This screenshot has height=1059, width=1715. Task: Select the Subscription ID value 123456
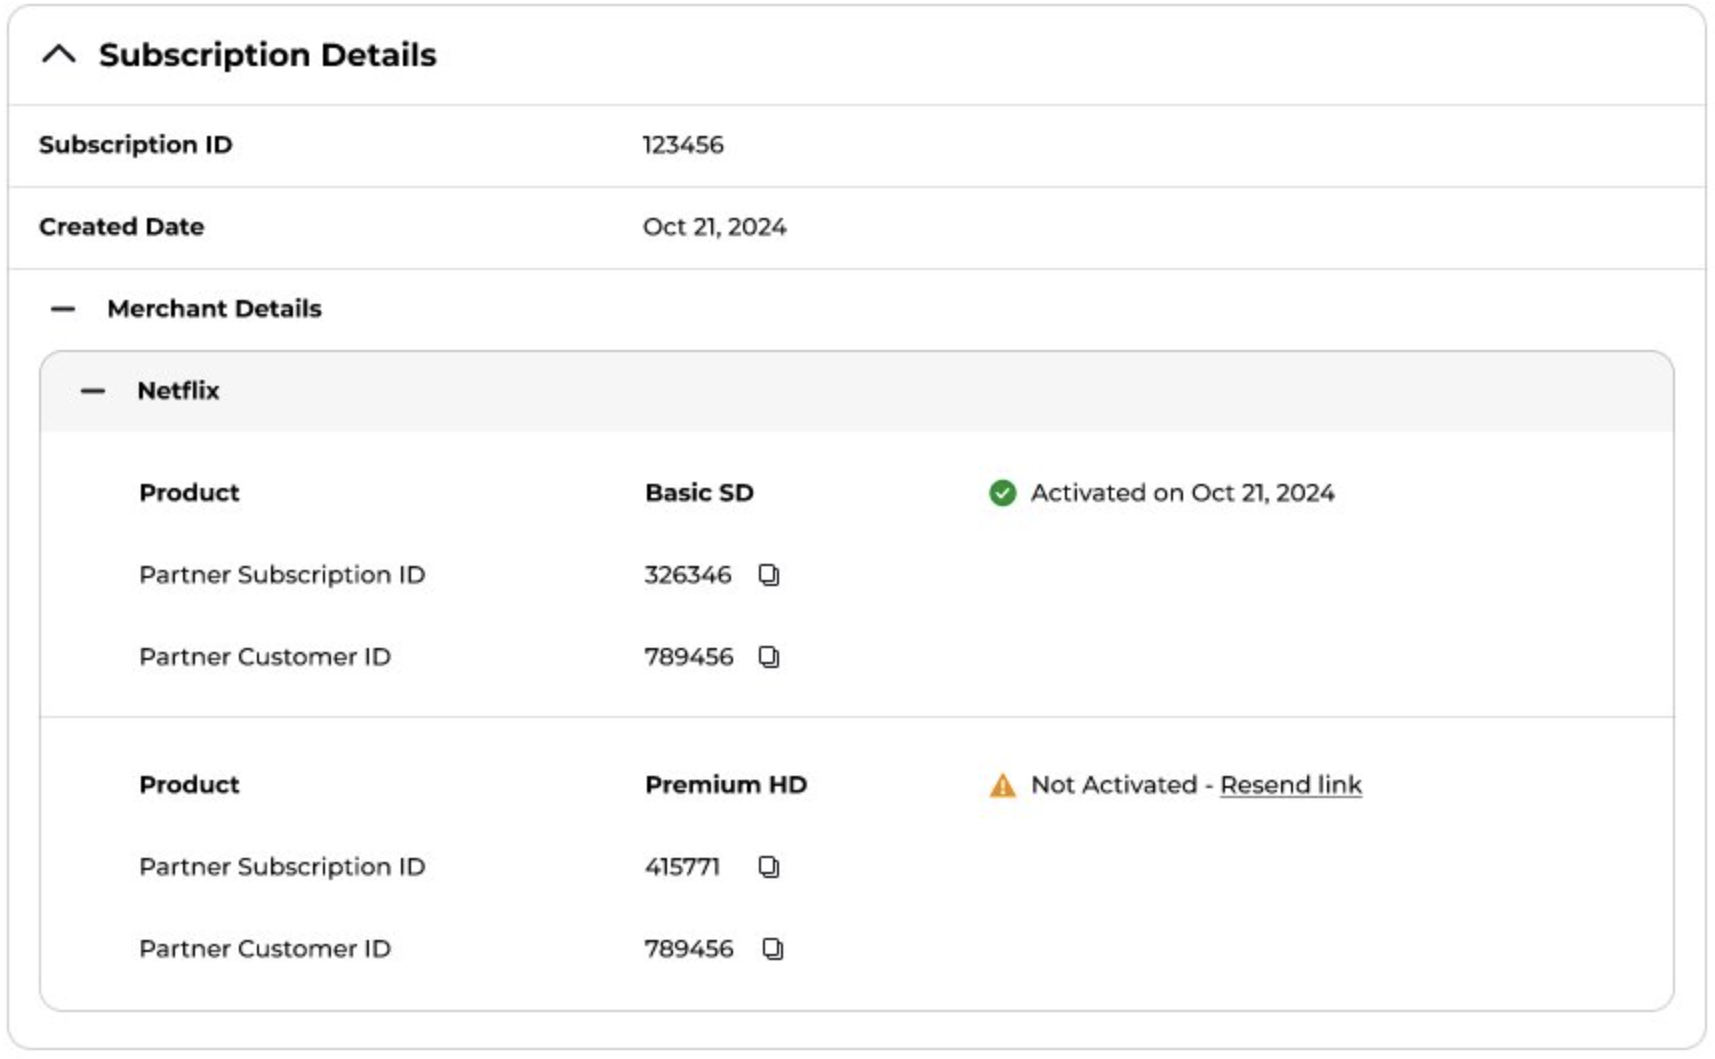tap(683, 145)
